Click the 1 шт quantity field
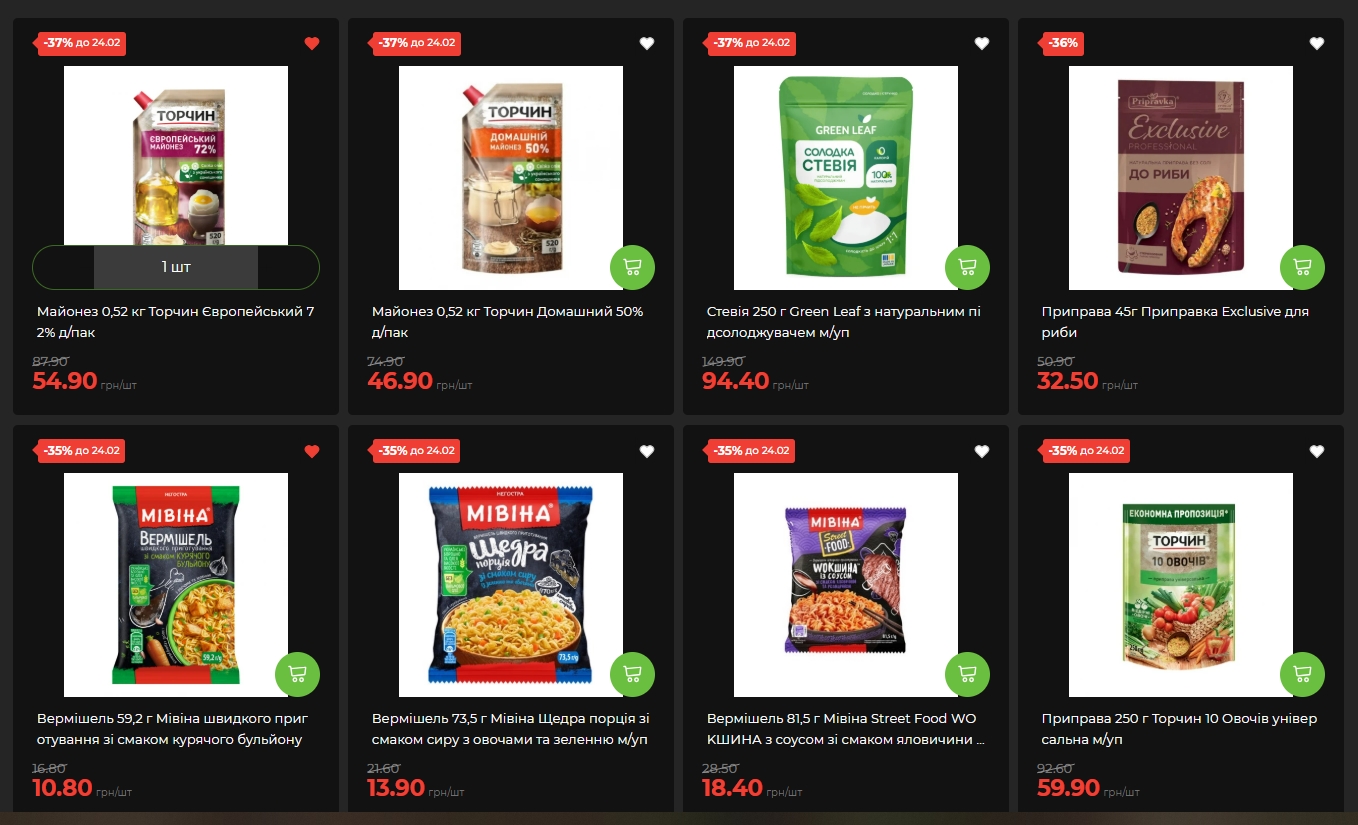Viewport: 1358px width, 825px height. [176, 267]
